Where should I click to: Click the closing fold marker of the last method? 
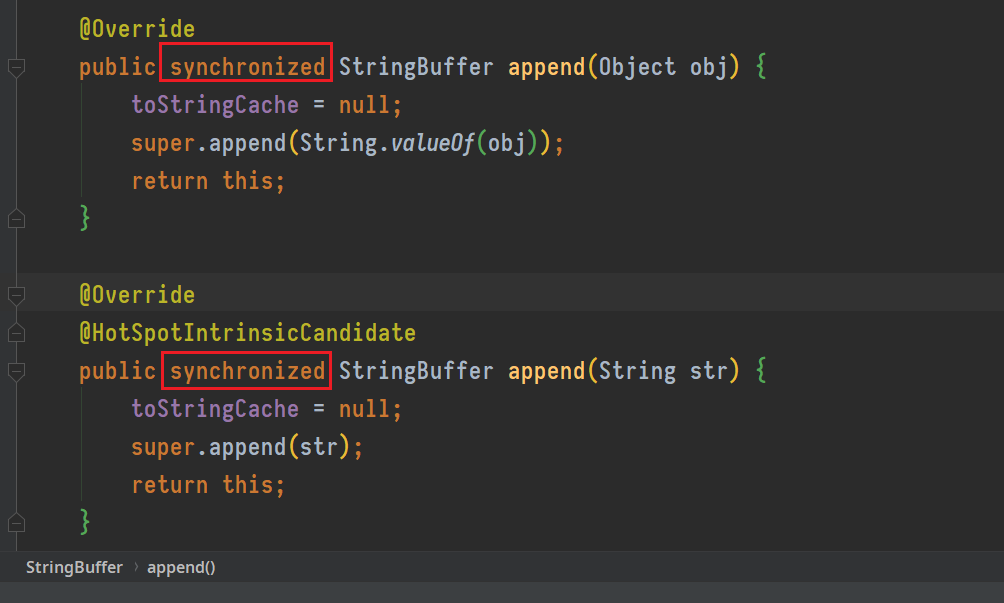[17, 523]
